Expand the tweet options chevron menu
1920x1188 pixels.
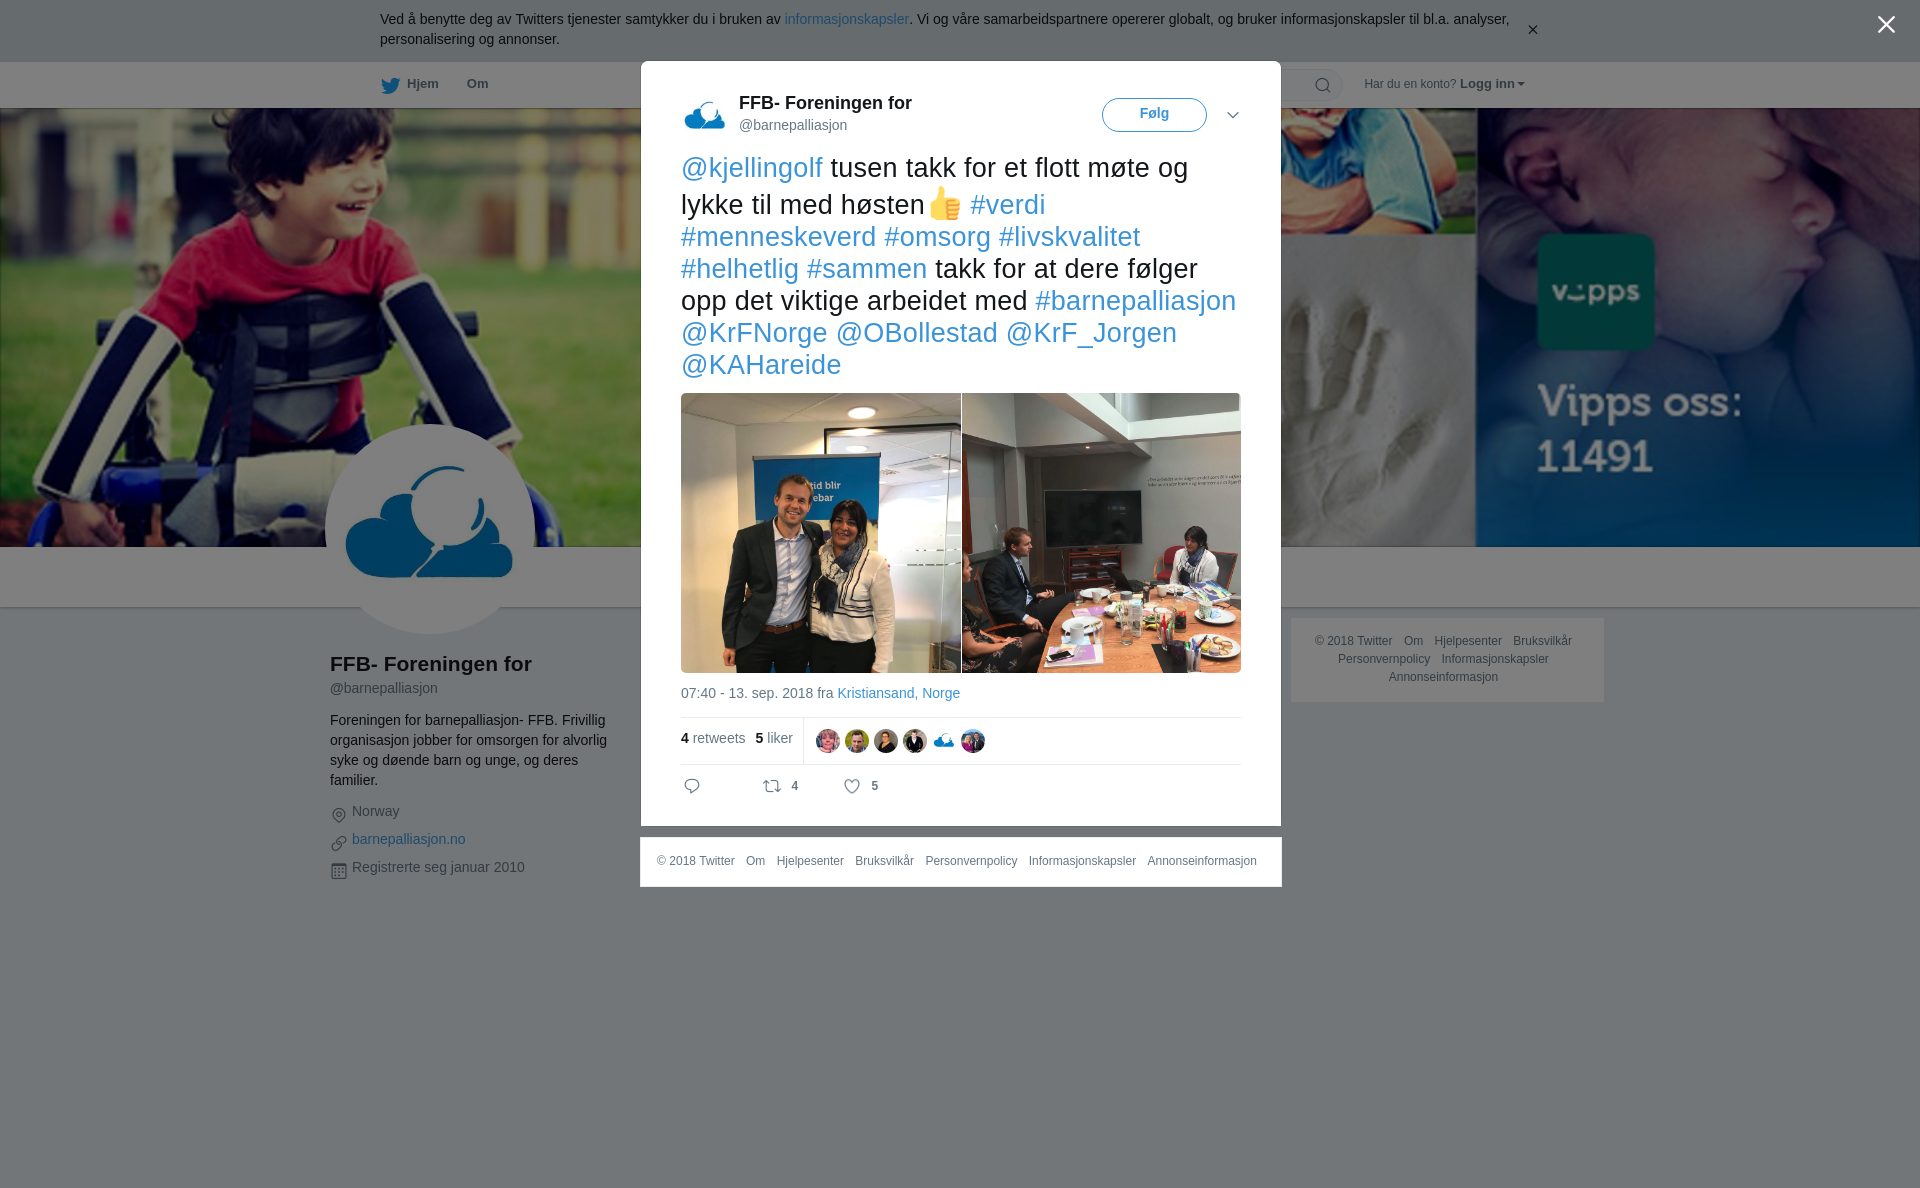[1233, 115]
